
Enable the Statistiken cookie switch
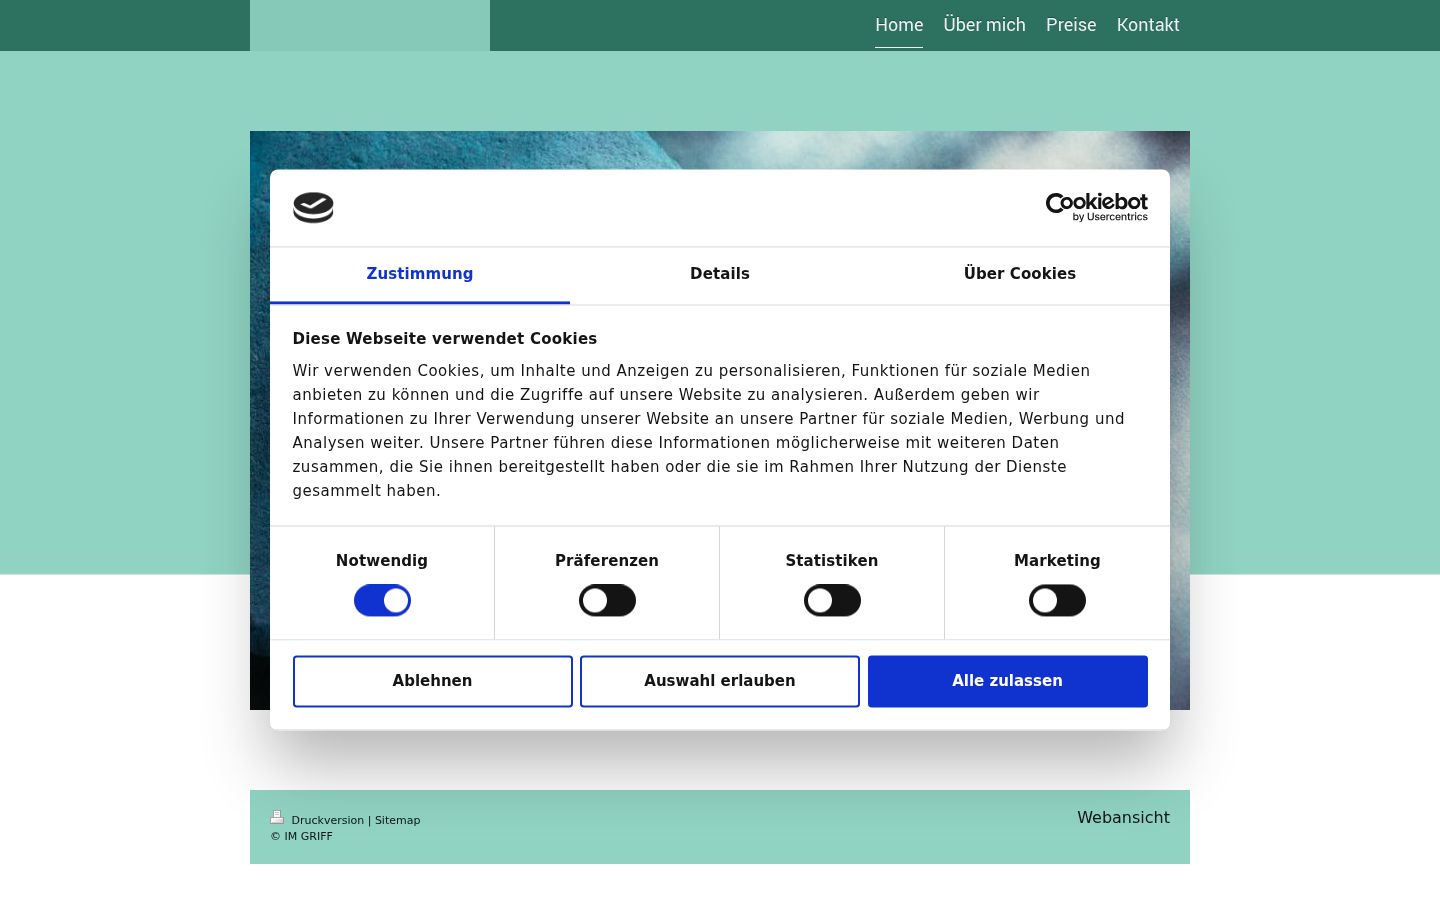pos(832,600)
